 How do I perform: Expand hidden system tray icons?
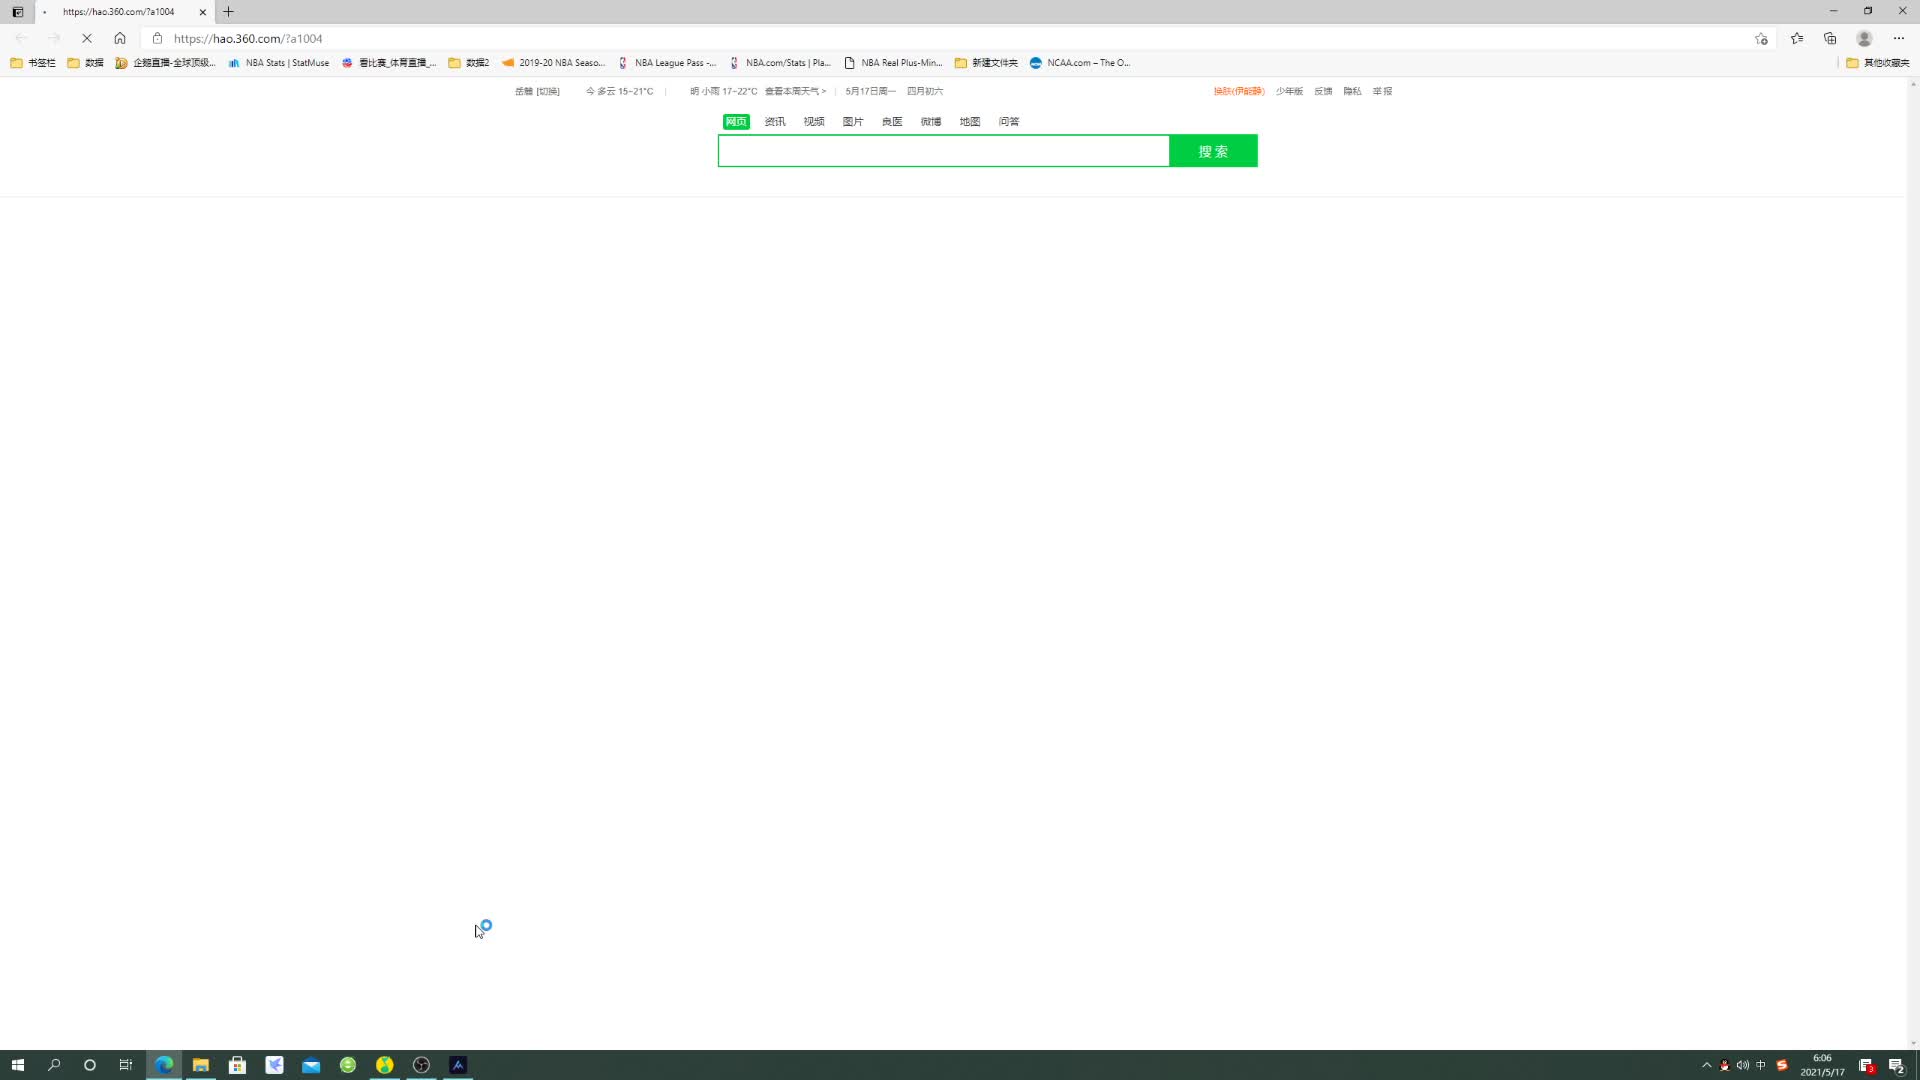(x=1706, y=1065)
